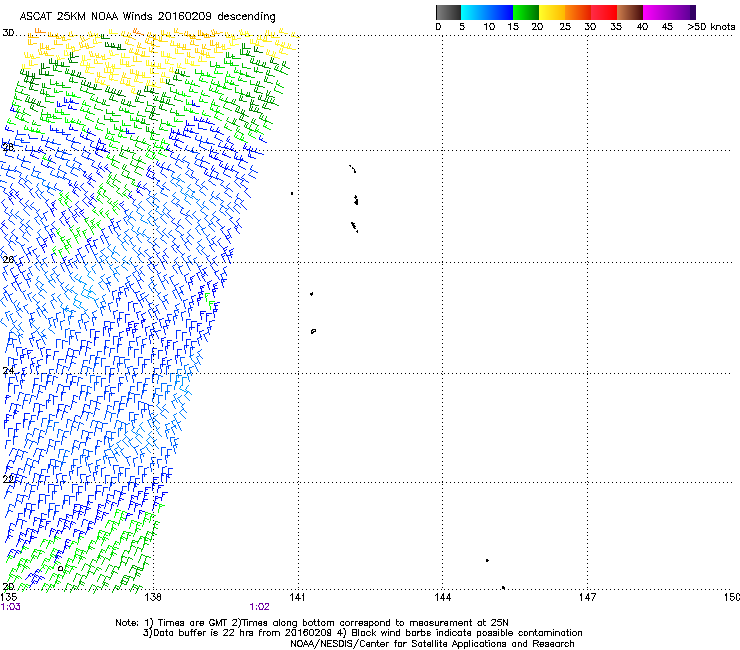Click the legend value label 10
Screen dimensions: 740x650
pos(489,27)
